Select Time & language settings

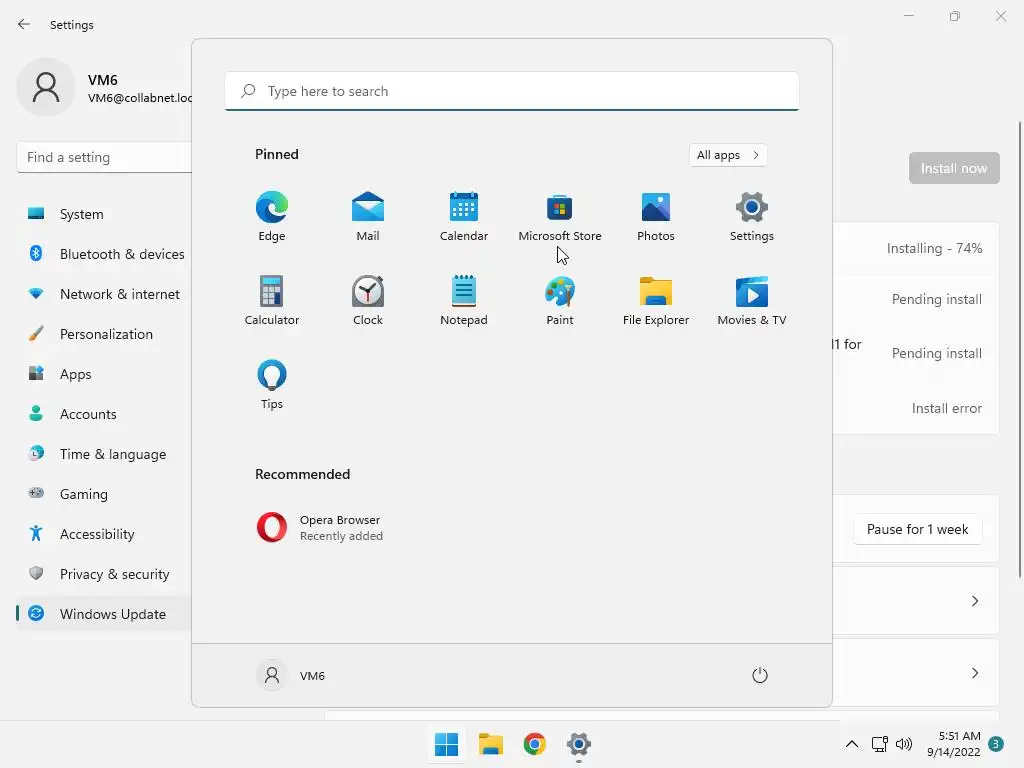(x=104, y=454)
